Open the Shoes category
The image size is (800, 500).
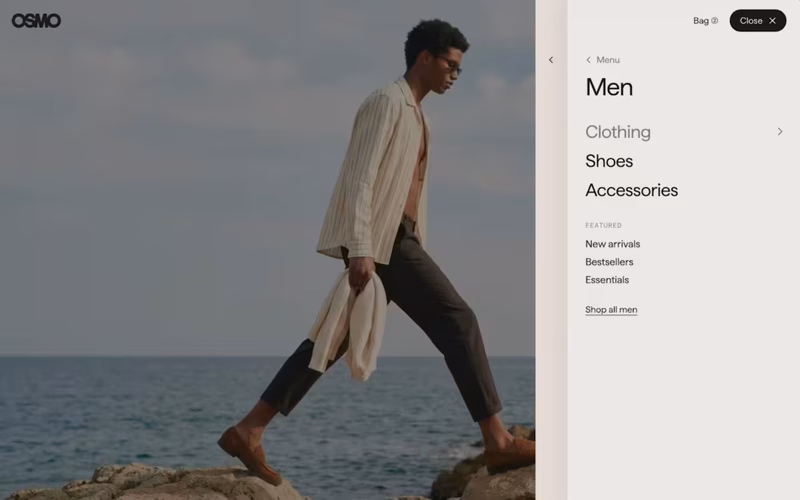coord(609,161)
